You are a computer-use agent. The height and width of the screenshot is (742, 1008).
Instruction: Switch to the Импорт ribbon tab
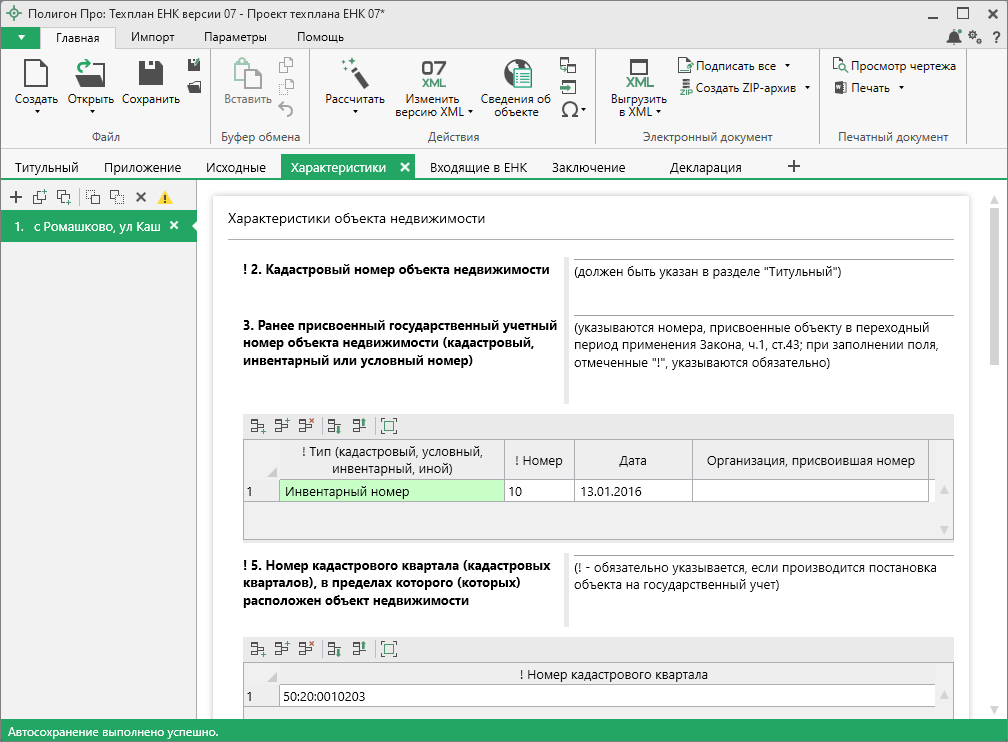click(153, 37)
